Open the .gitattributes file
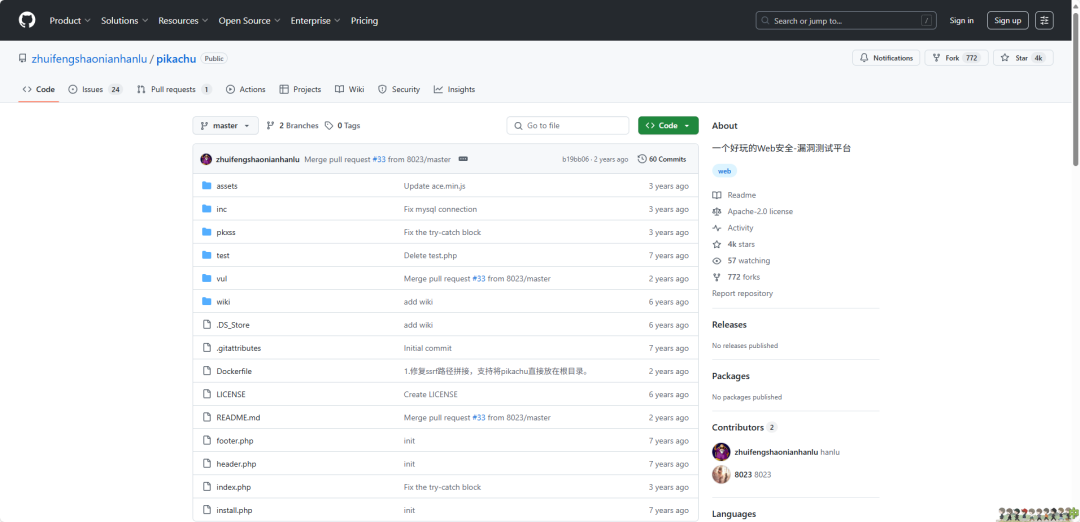 (x=238, y=348)
